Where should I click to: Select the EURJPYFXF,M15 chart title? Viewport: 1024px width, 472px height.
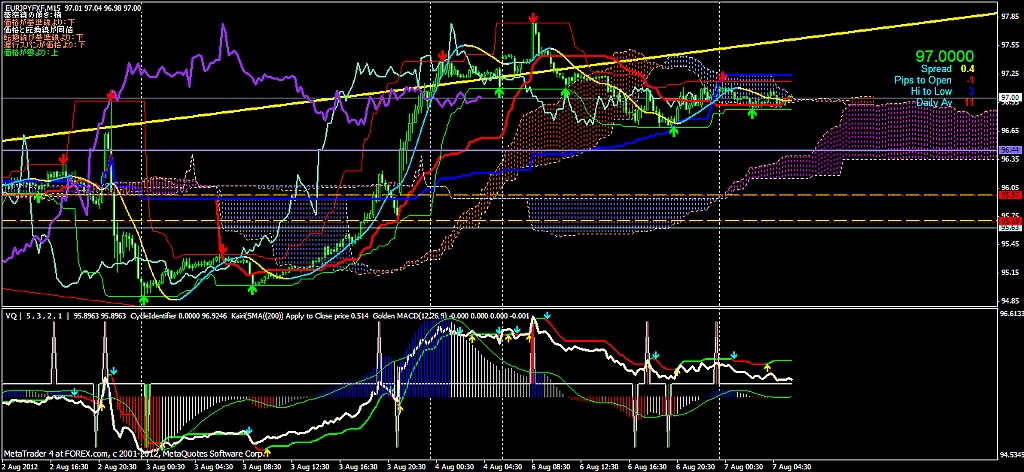tap(32, 6)
